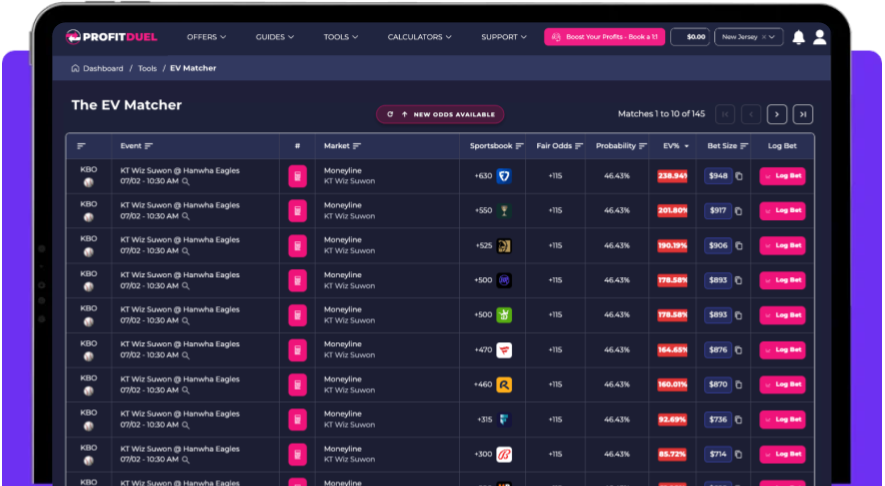Copy the $736 bet size
Viewport: 885px width, 486px height.
739,420
